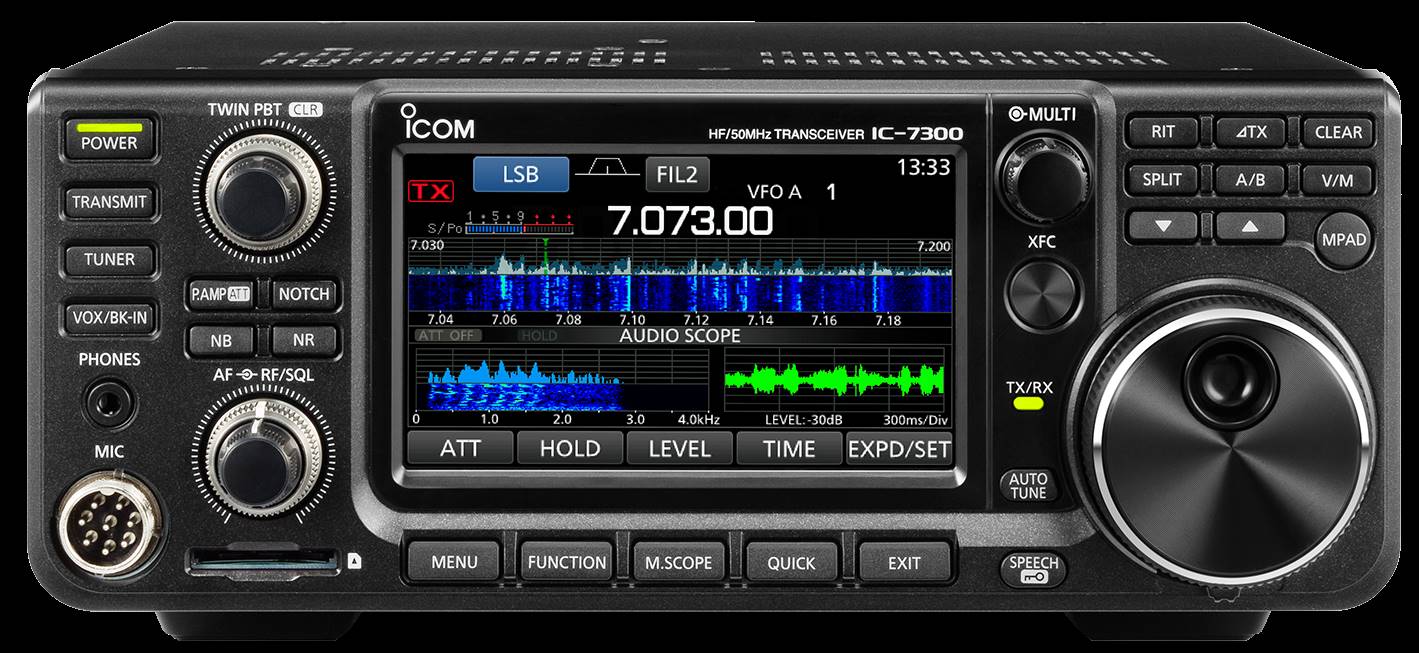
Task: Tap the FIL2 filter selector on screen
Action: click(x=677, y=174)
